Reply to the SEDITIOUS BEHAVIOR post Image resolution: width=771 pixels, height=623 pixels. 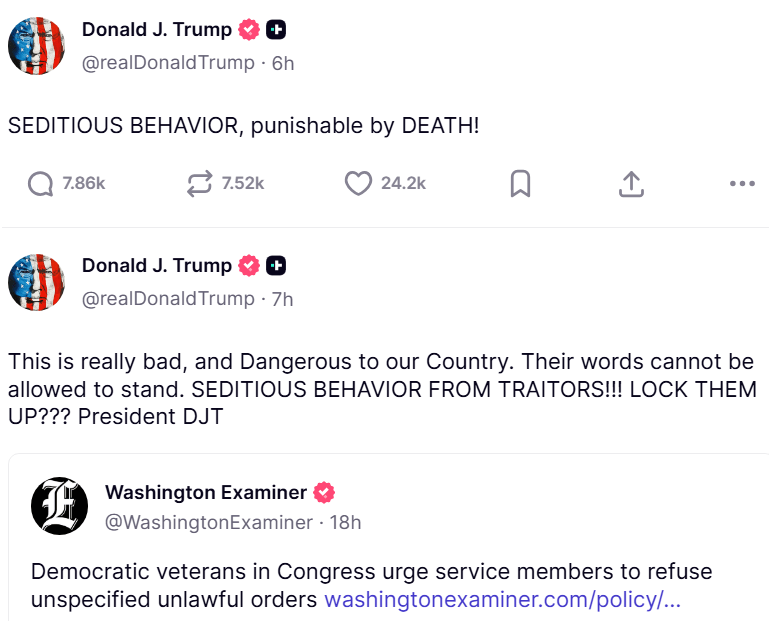[40, 184]
